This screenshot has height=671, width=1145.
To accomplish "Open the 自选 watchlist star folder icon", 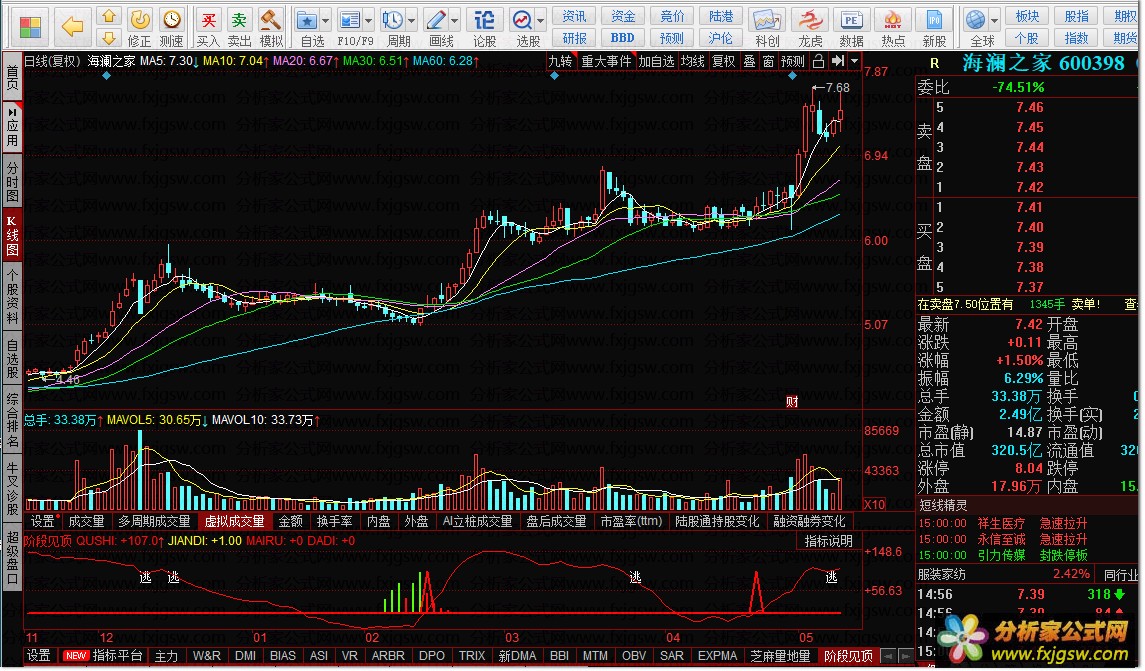I will pyautogui.click(x=307, y=27).
